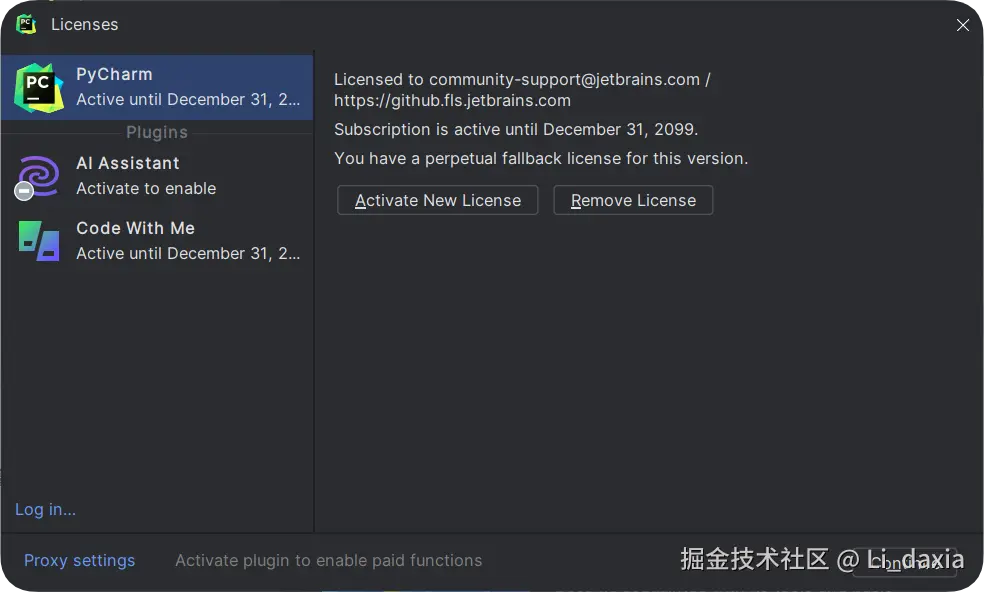Image resolution: width=984 pixels, height=592 pixels.
Task: Click the github.fls.jetbrains.com URL text
Action: pos(452,100)
